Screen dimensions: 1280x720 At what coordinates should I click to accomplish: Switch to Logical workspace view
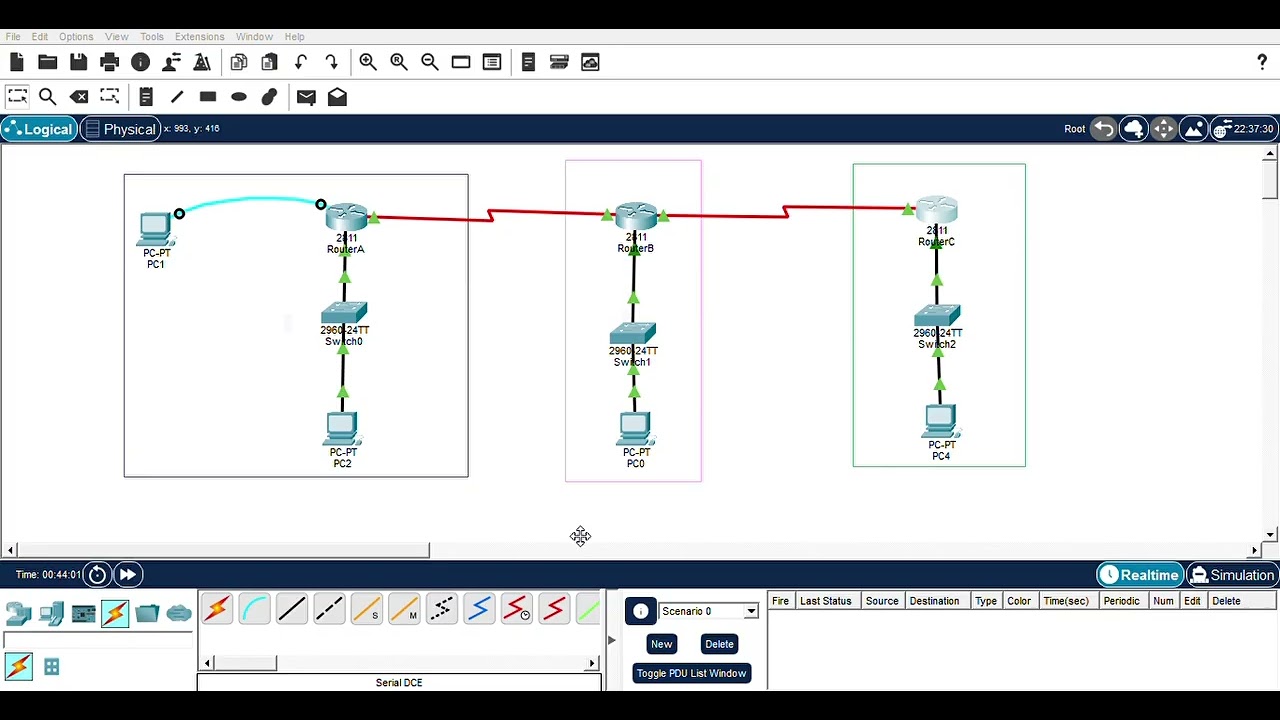(38, 129)
